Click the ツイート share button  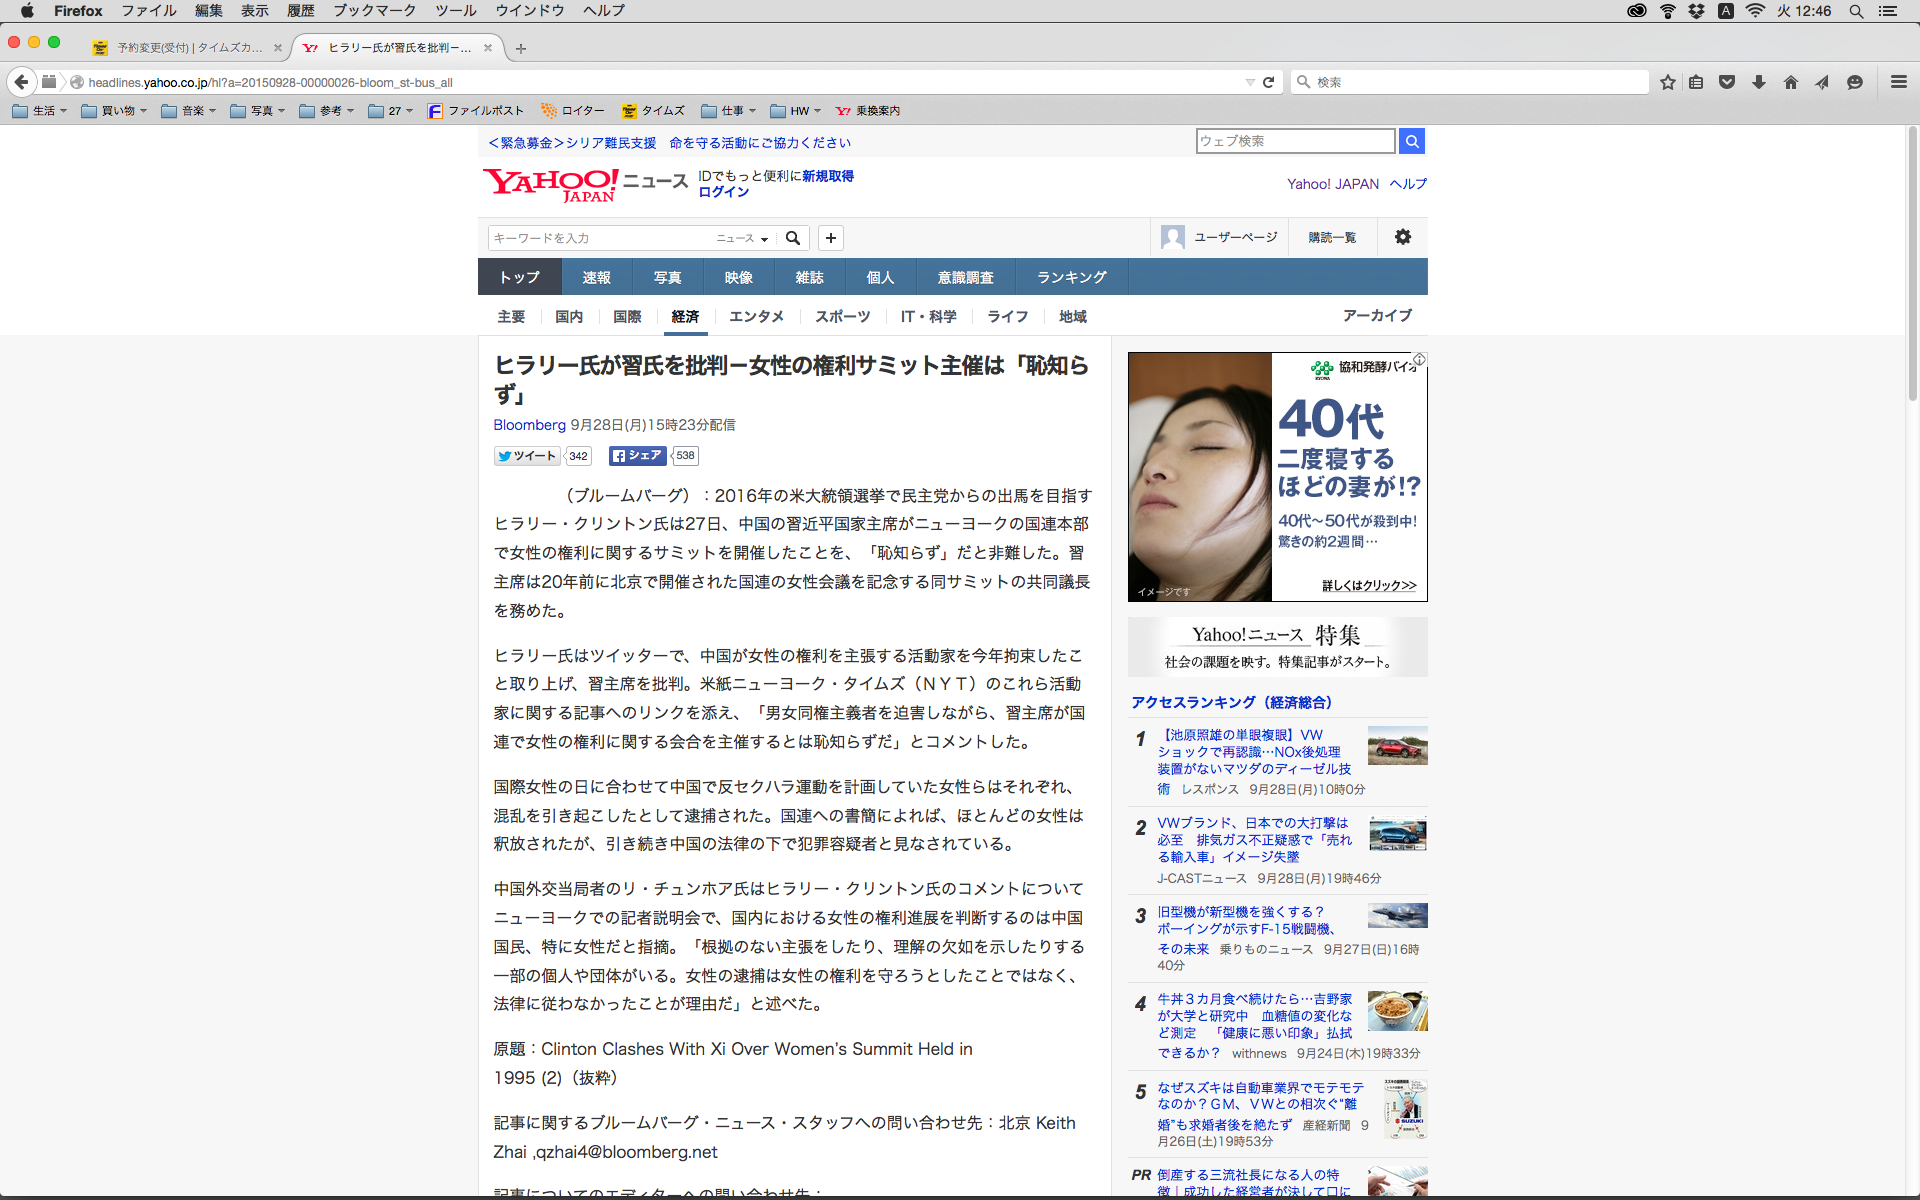pos(527,456)
